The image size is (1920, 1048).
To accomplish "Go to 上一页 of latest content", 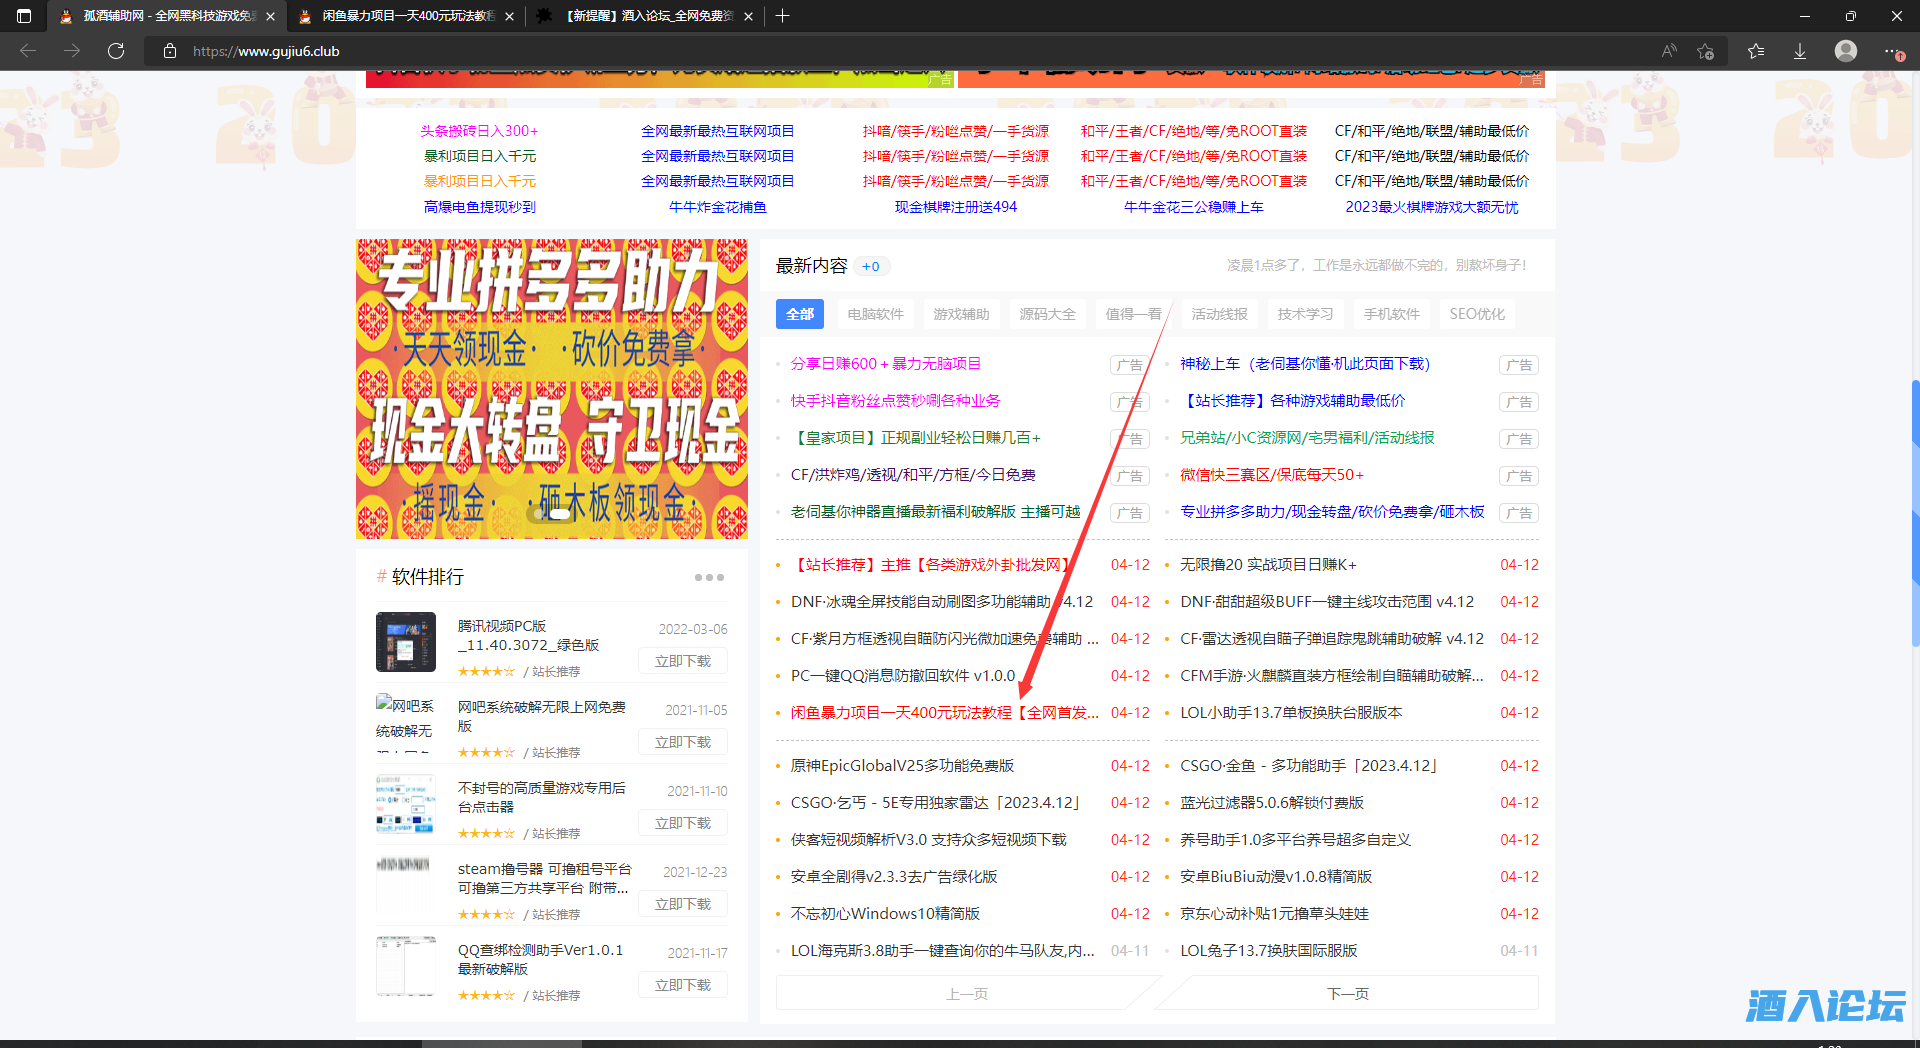I will pos(967,993).
